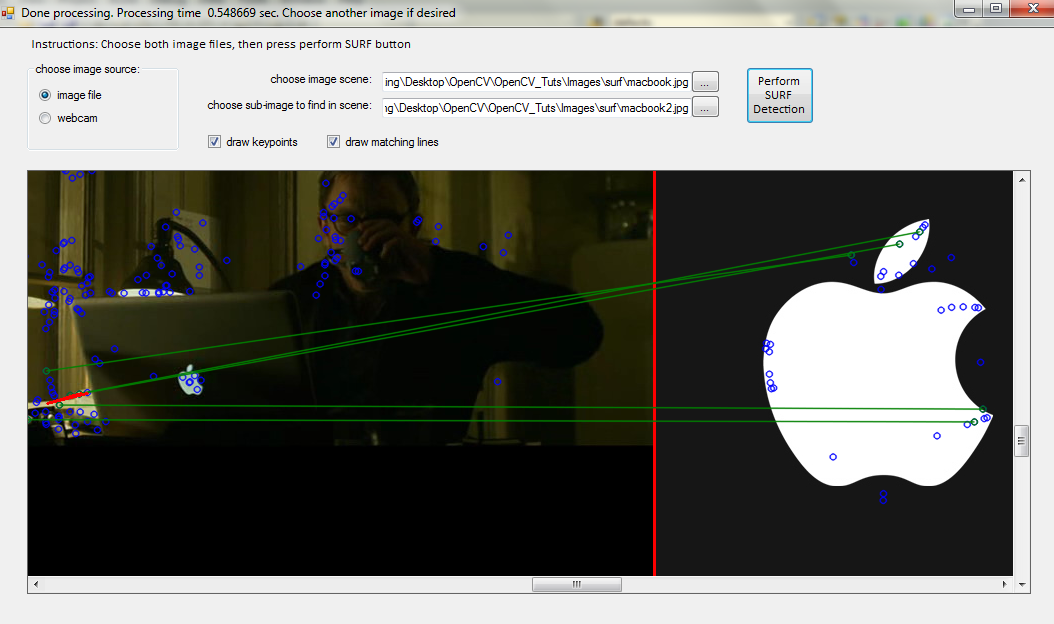Image resolution: width=1054 pixels, height=624 pixels.
Task: Minimize the SURF detection window
Action: [x=968, y=9]
